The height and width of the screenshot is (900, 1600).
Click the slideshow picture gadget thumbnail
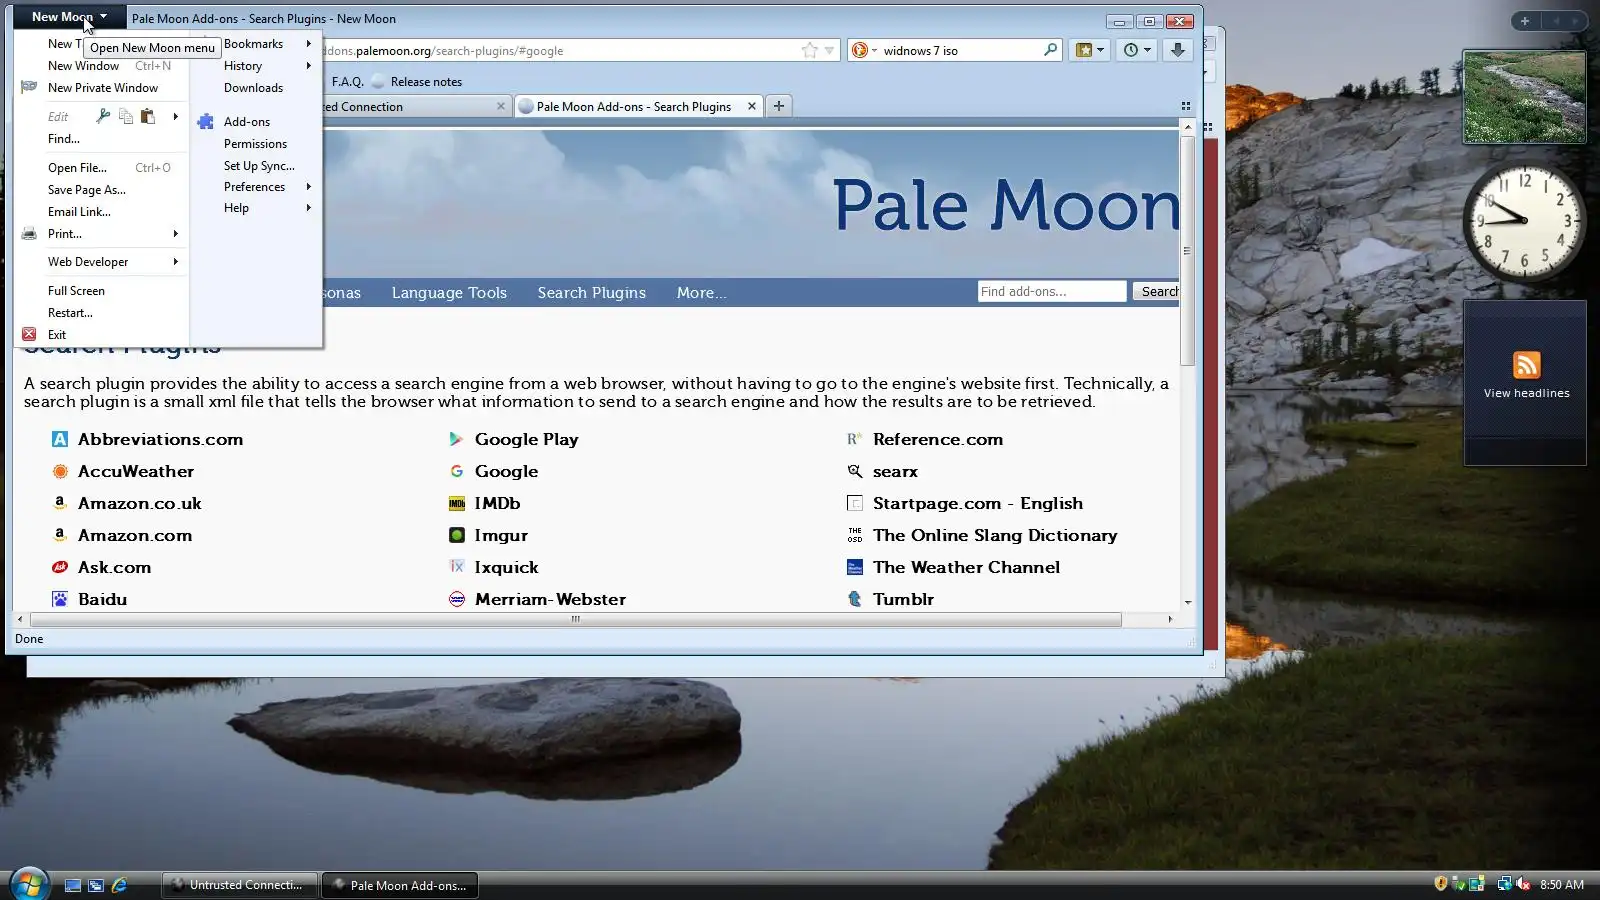pyautogui.click(x=1524, y=97)
